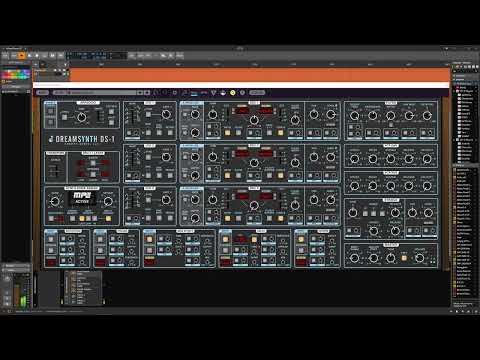Image resolution: width=480 pixels, height=360 pixels.
Task: Toggle the top button in Arpeggio's blue-tinted left column
Action: pos(51,111)
